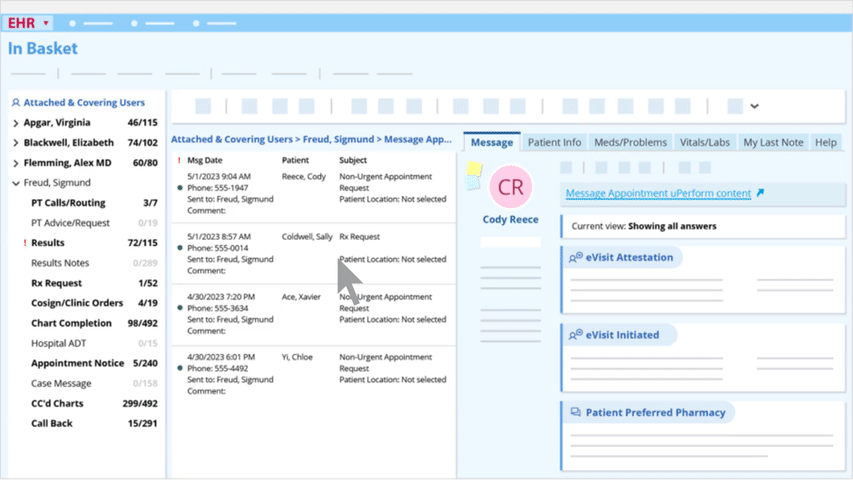Click unread dot on Yi, Chloe message
Screen dimensions: 853x480
180,368
